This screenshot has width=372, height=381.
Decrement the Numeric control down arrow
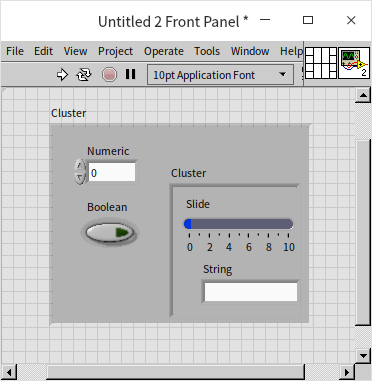79,178
